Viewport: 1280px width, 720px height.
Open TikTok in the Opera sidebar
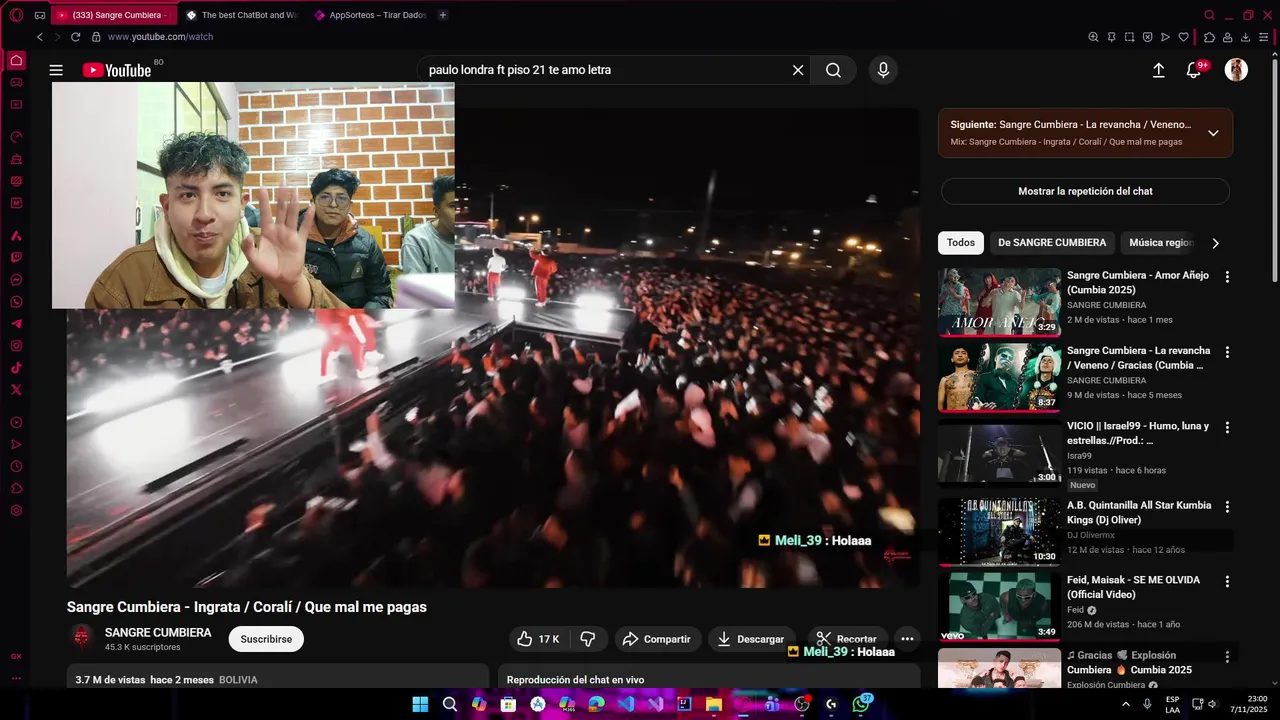pyautogui.click(x=16, y=368)
